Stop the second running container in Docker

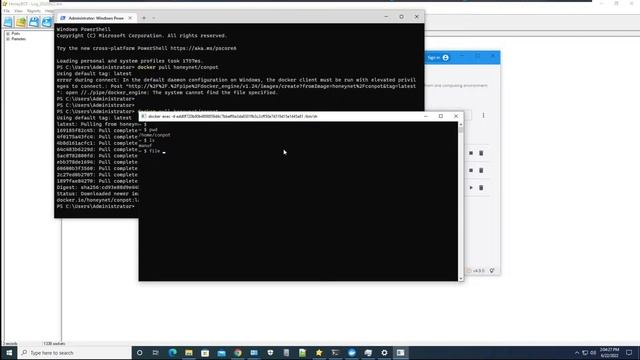click(x=471, y=170)
